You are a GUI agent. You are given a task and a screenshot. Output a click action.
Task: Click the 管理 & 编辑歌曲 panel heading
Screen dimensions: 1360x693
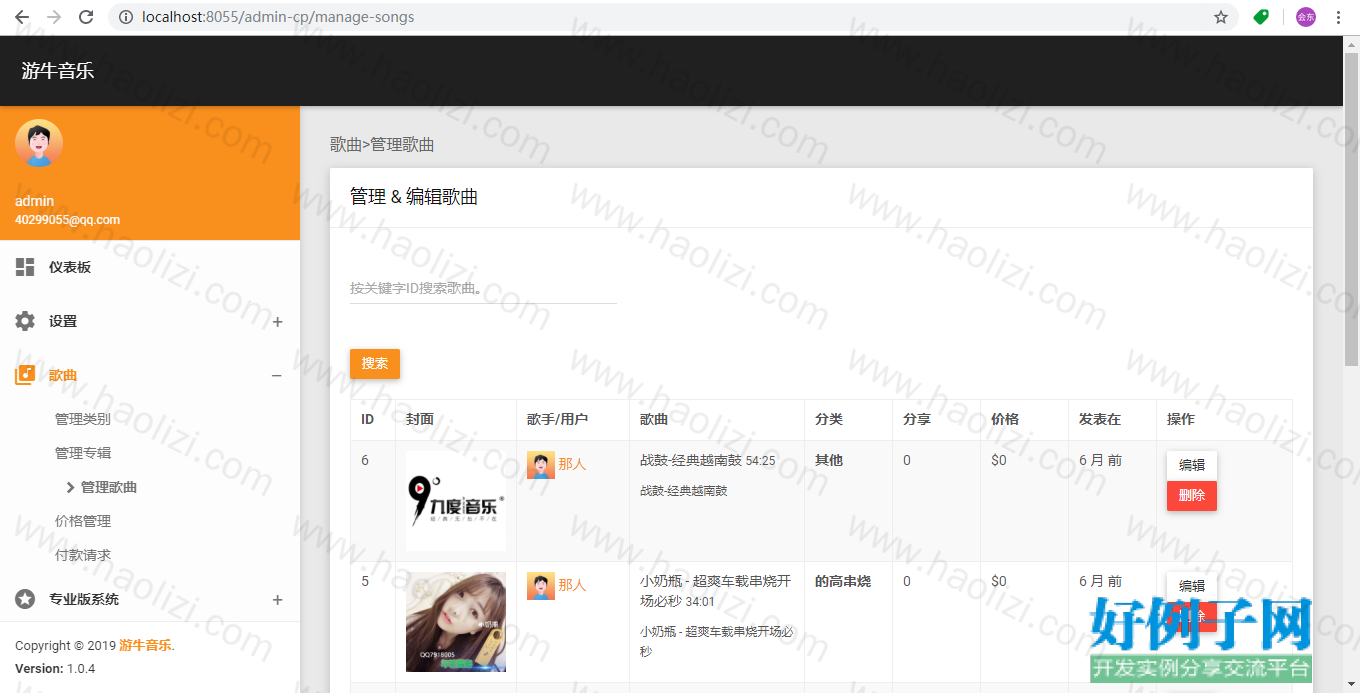(414, 197)
